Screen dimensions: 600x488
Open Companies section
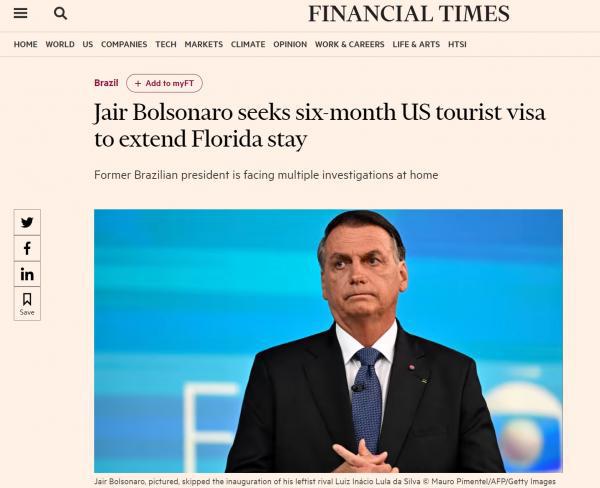pos(124,45)
